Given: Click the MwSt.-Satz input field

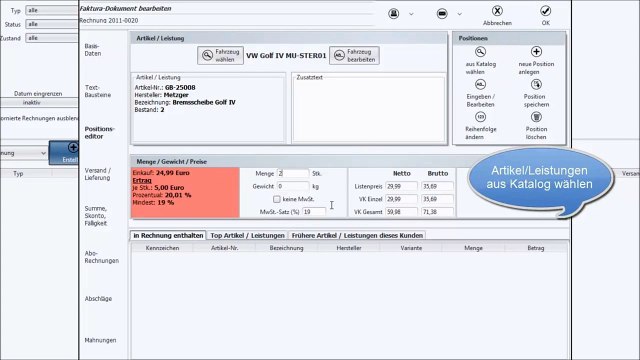Looking at the screenshot, I should point(314,212).
